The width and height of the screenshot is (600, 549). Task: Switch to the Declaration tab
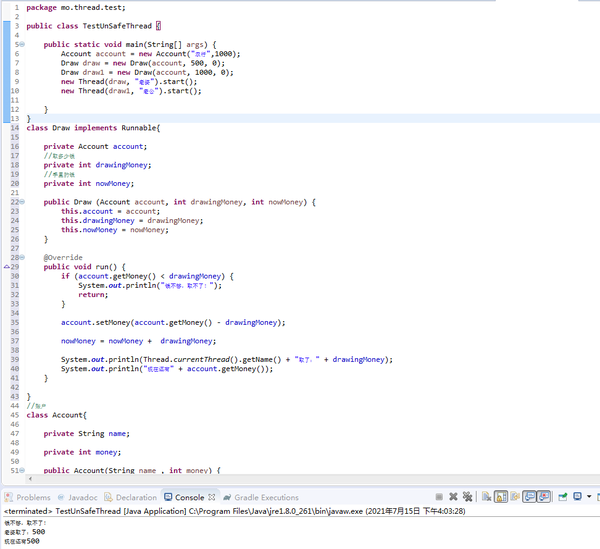[x=131, y=497]
